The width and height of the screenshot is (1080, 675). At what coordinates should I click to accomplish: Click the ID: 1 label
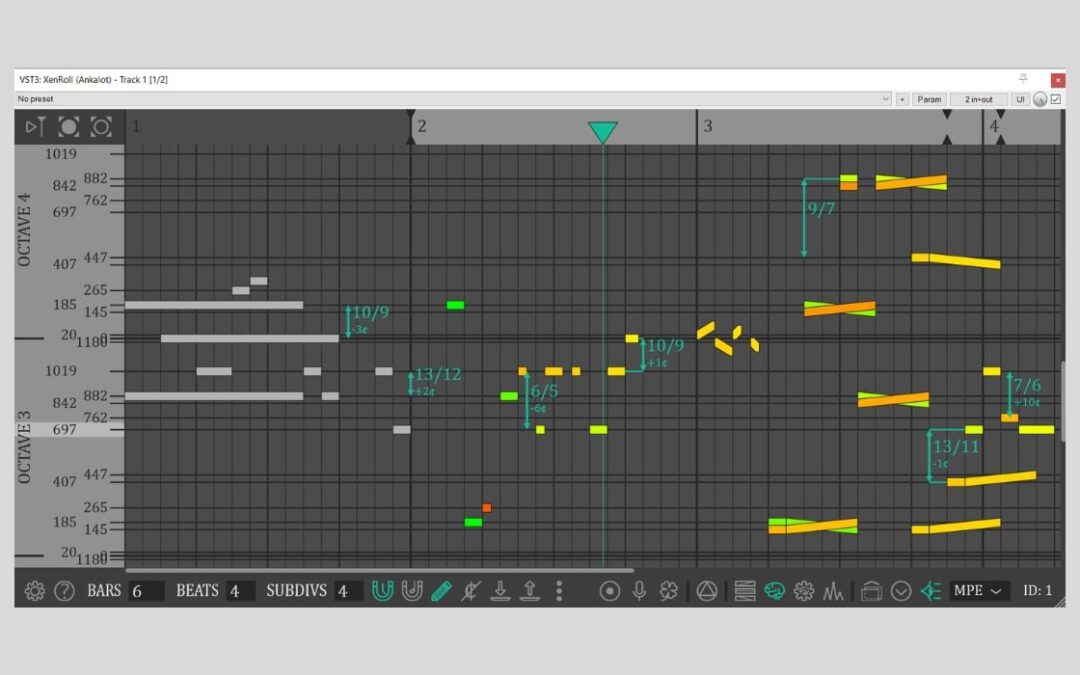1037,591
